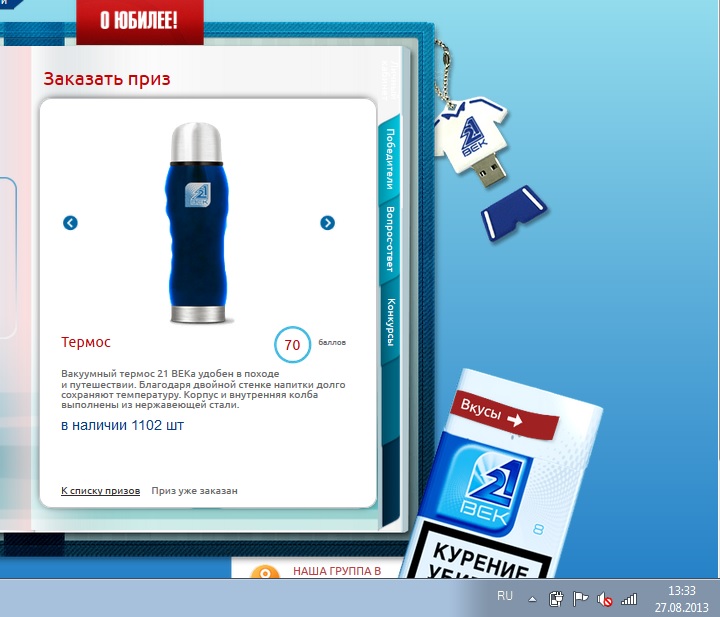Click the orange Odnoklassniki icon
This screenshot has height=617, width=720.
(x=264, y=572)
